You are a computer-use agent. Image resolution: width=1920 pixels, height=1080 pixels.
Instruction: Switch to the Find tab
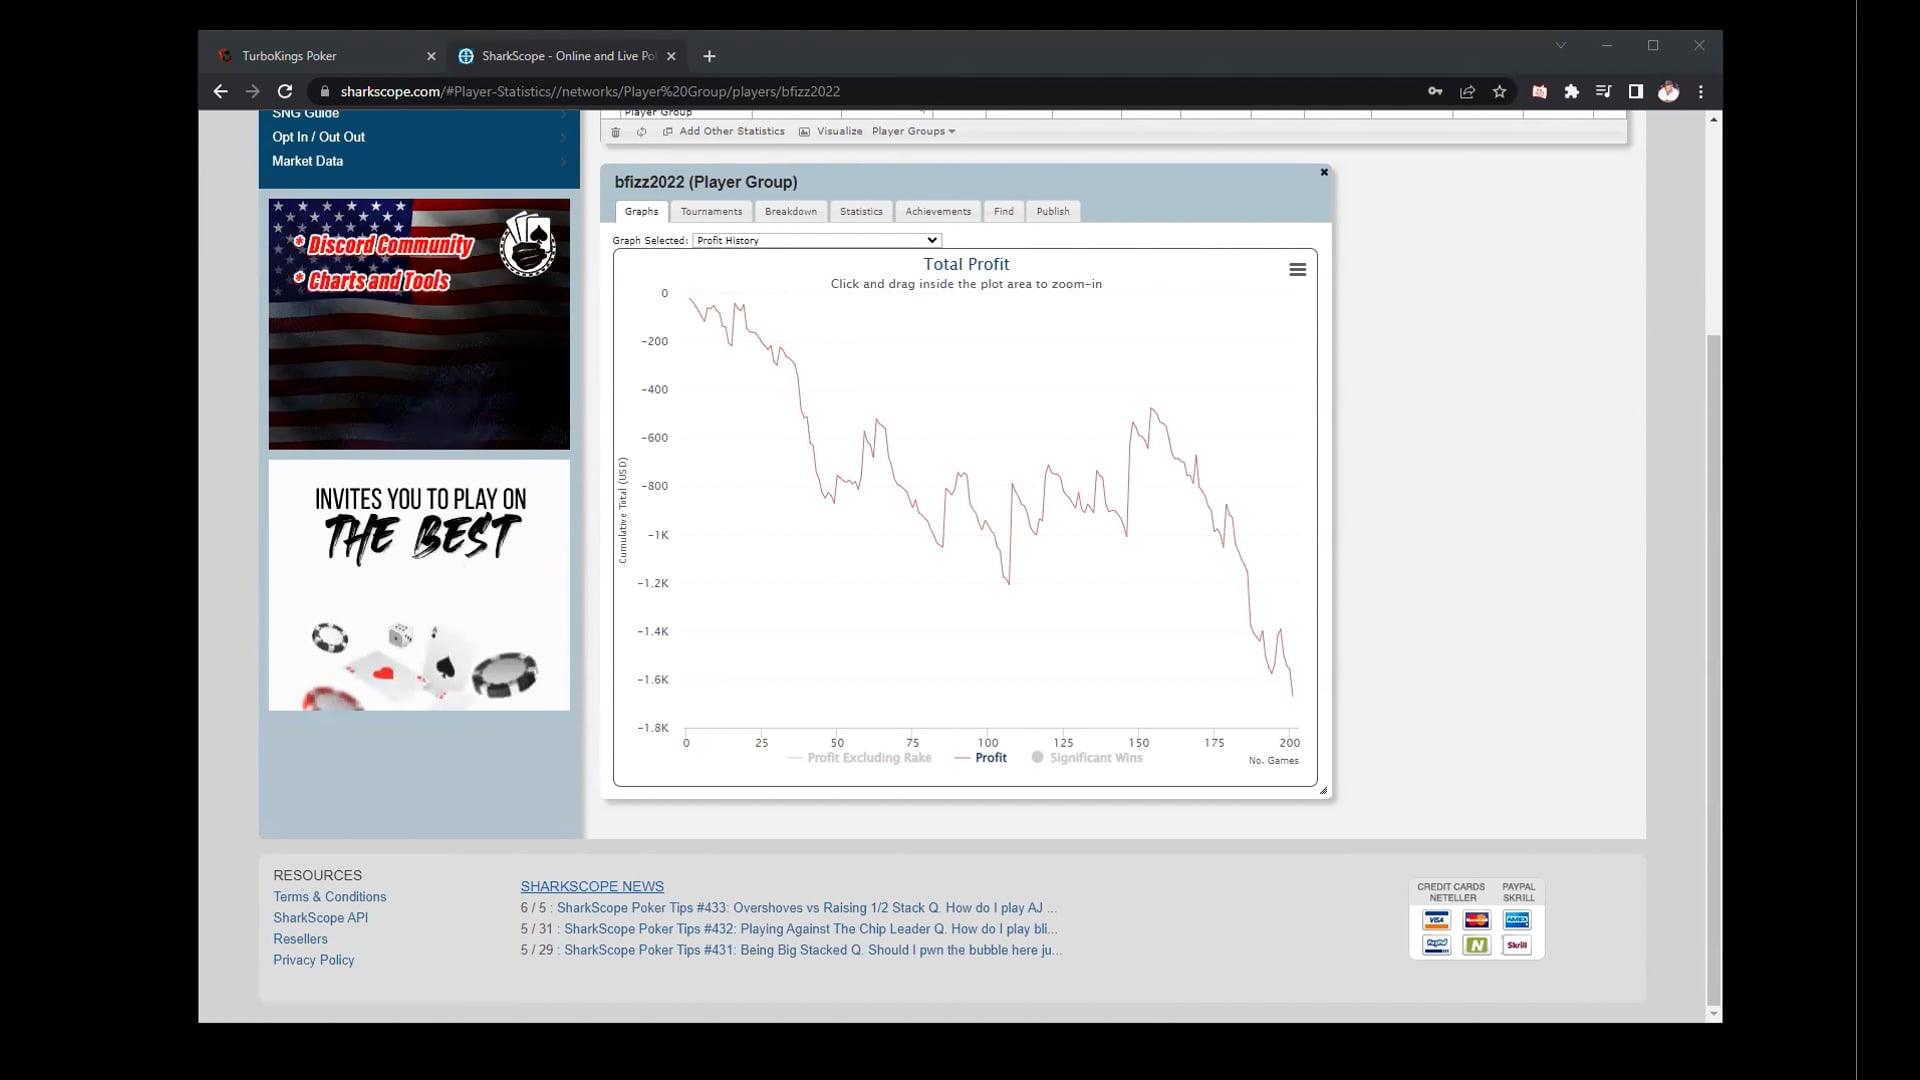(1003, 211)
